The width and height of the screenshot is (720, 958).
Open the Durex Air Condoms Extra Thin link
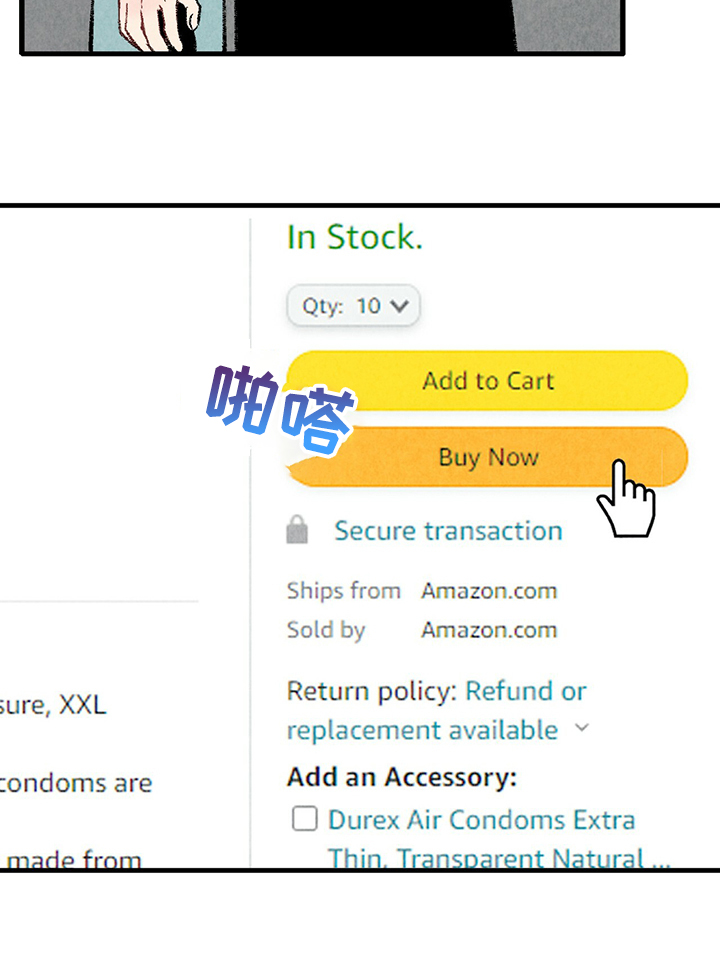pyautogui.click(x=481, y=821)
